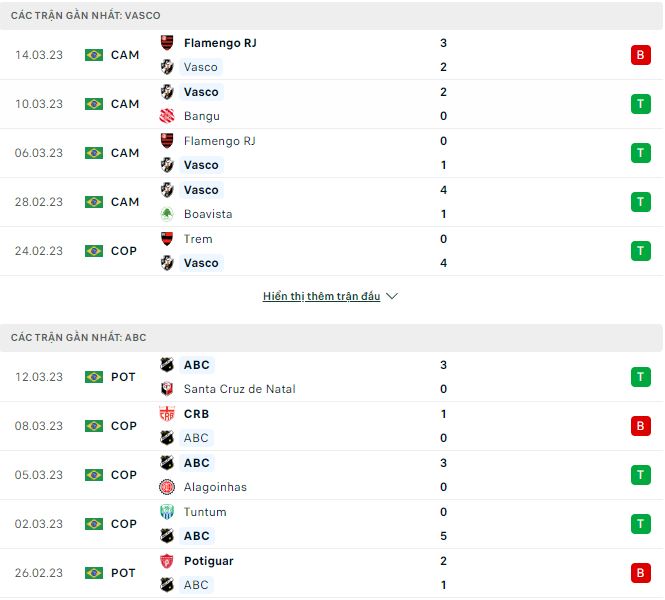Click the Tuntum team crest icon
Screen dimensions: 665x600
click(167, 512)
